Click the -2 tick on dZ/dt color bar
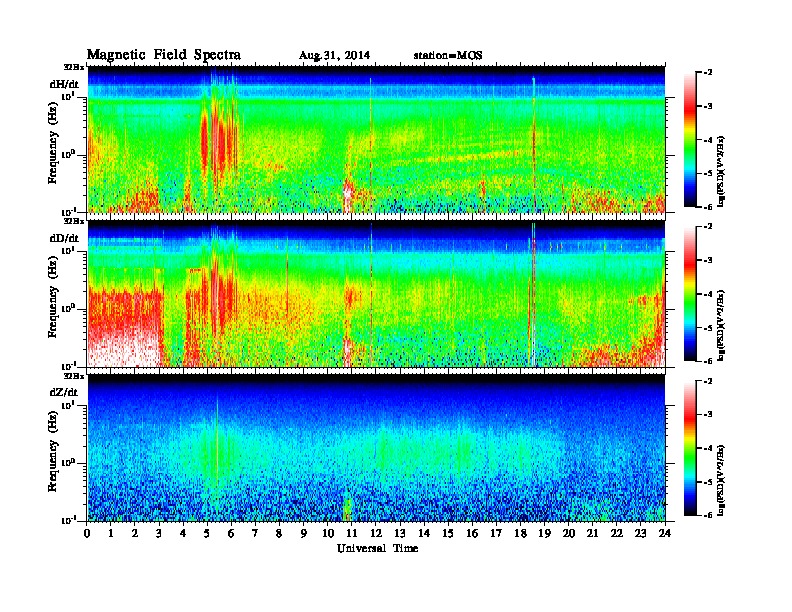Image resolution: width=792 pixels, height=612 pixels. tap(708, 381)
